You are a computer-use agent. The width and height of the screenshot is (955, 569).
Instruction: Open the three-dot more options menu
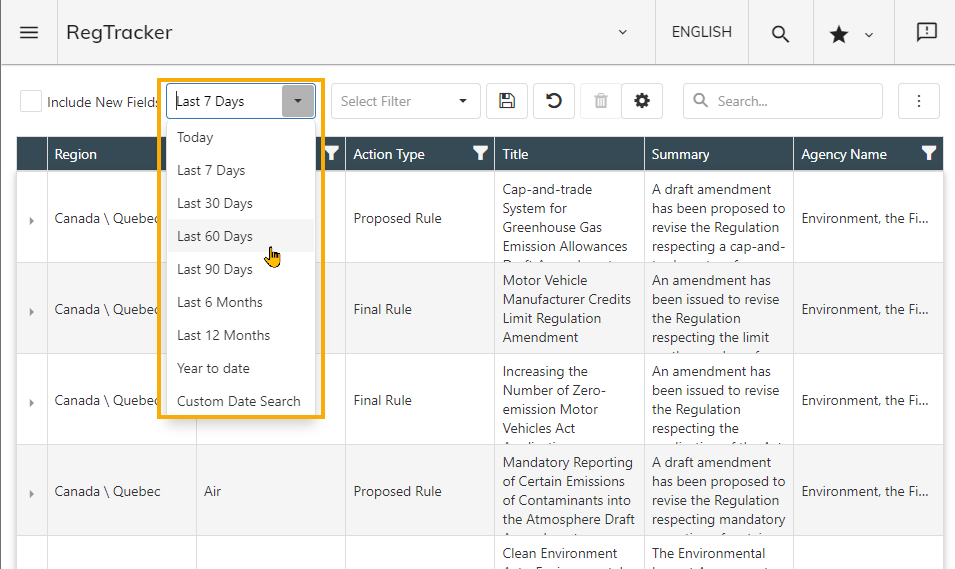click(919, 101)
